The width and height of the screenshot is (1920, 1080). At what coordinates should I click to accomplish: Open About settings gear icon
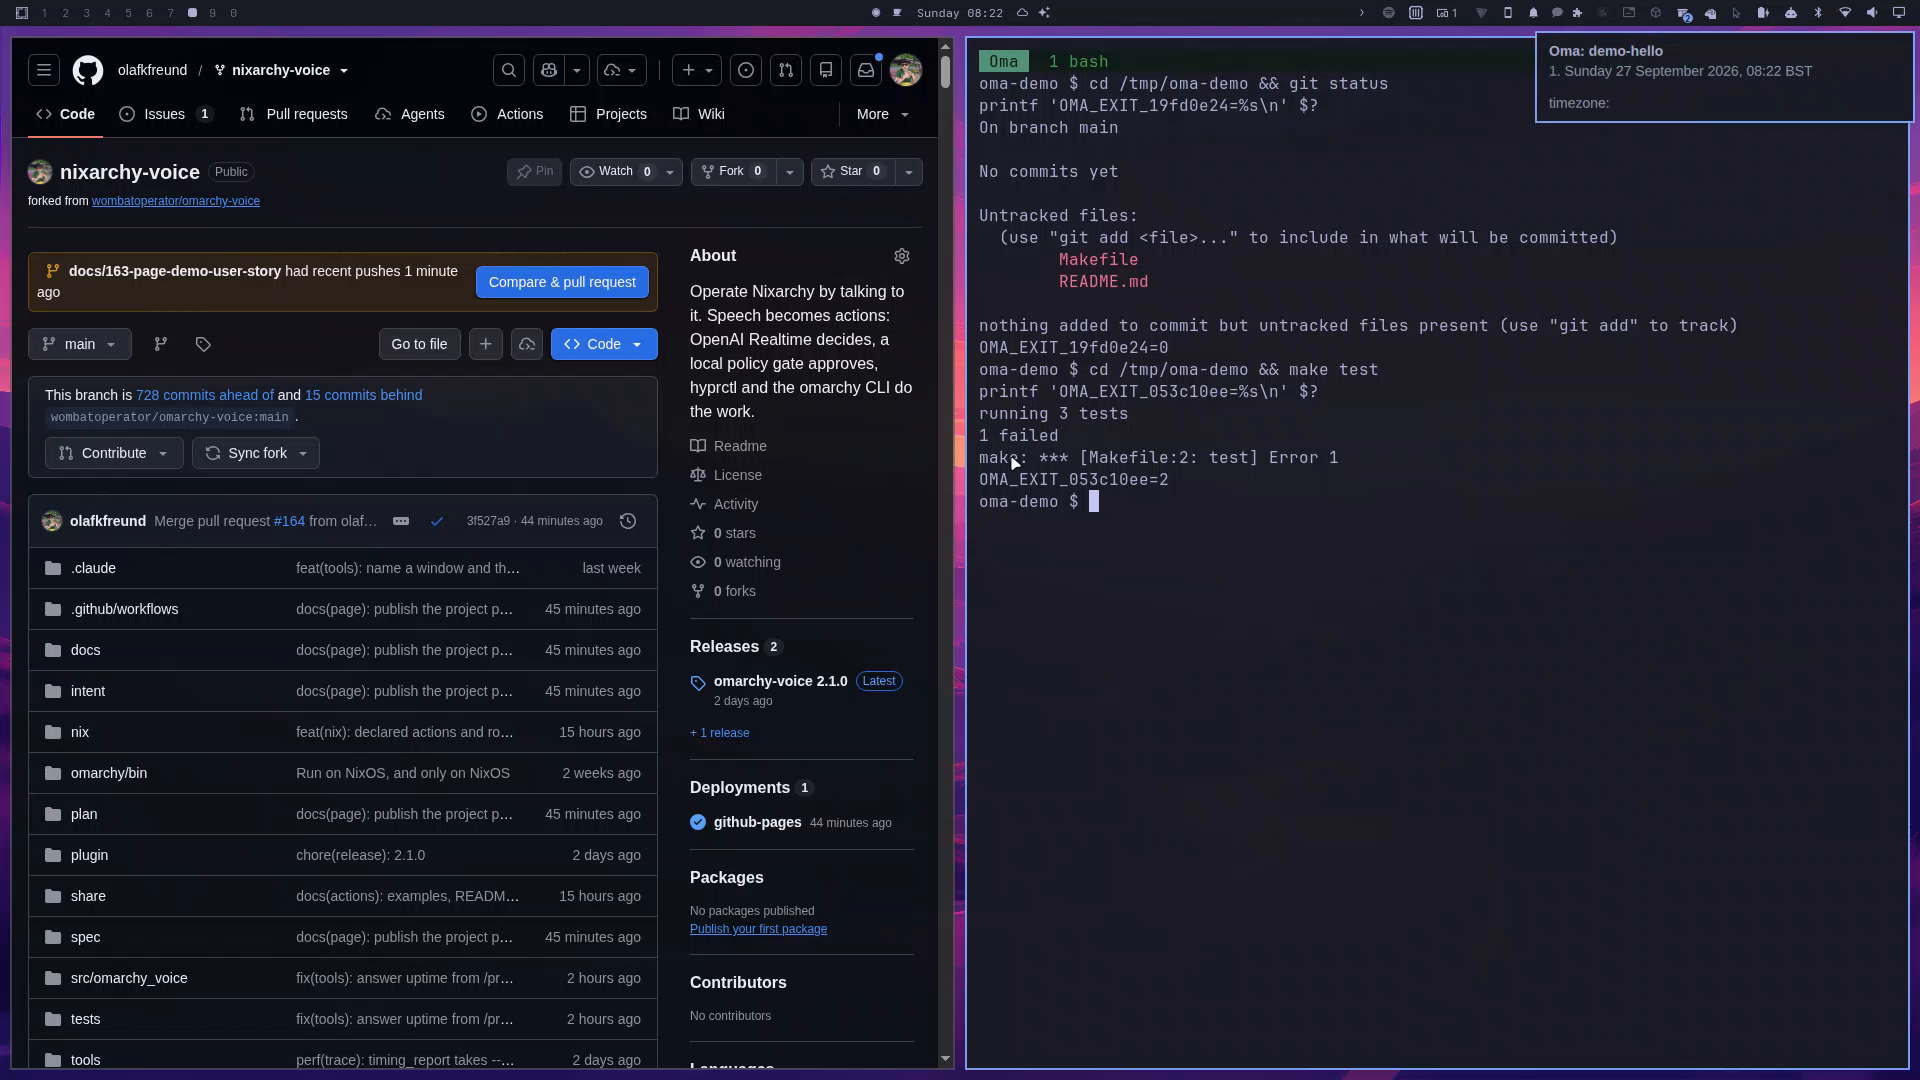click(902, 256)
